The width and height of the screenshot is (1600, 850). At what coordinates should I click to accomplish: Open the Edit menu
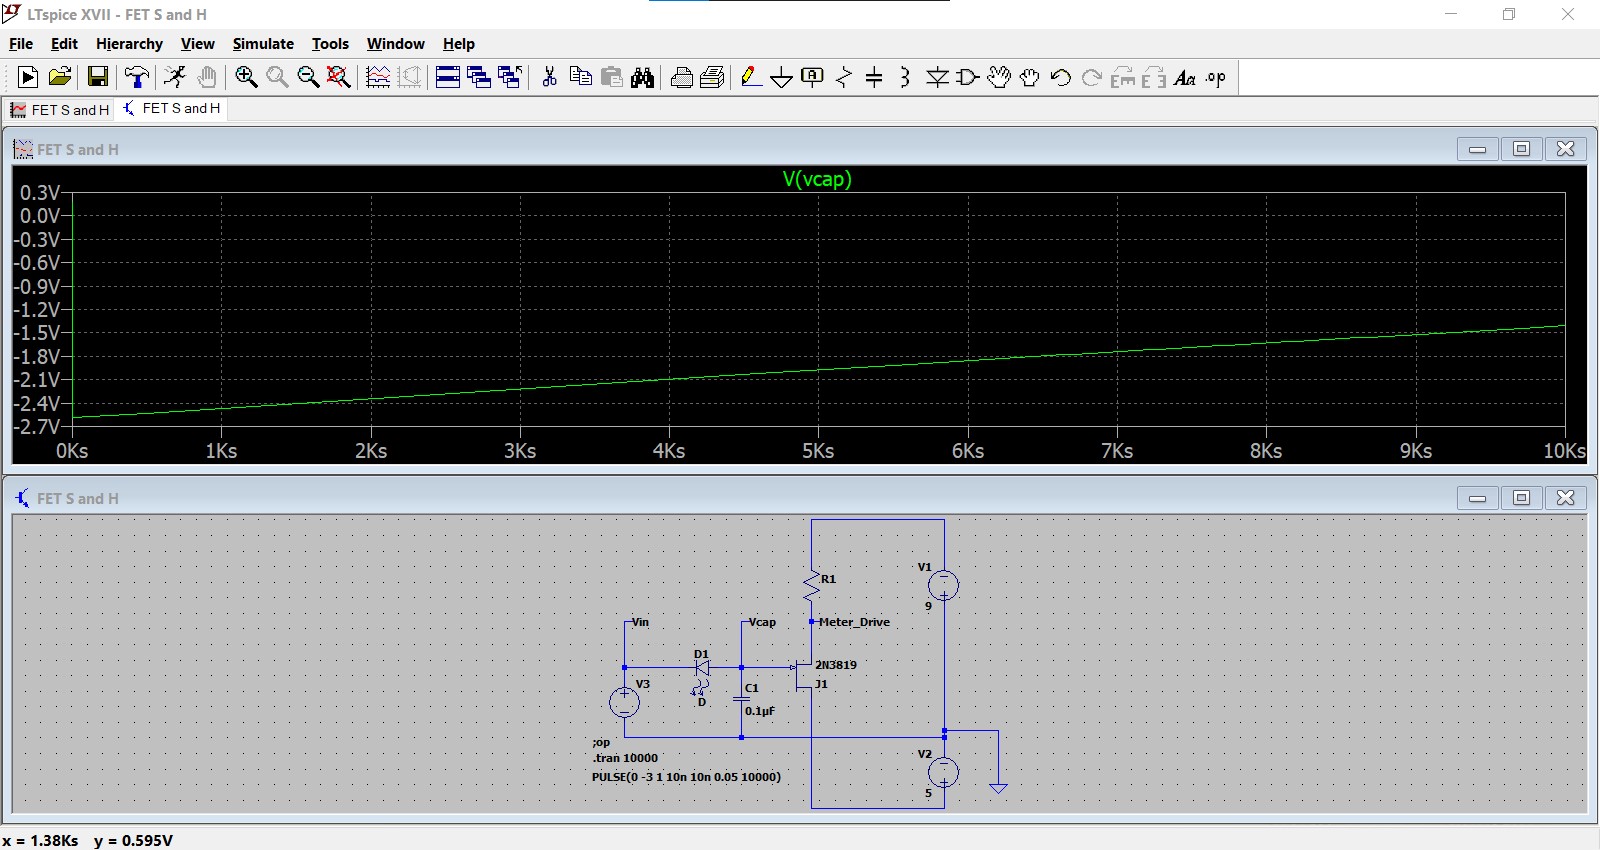(64, 44)
